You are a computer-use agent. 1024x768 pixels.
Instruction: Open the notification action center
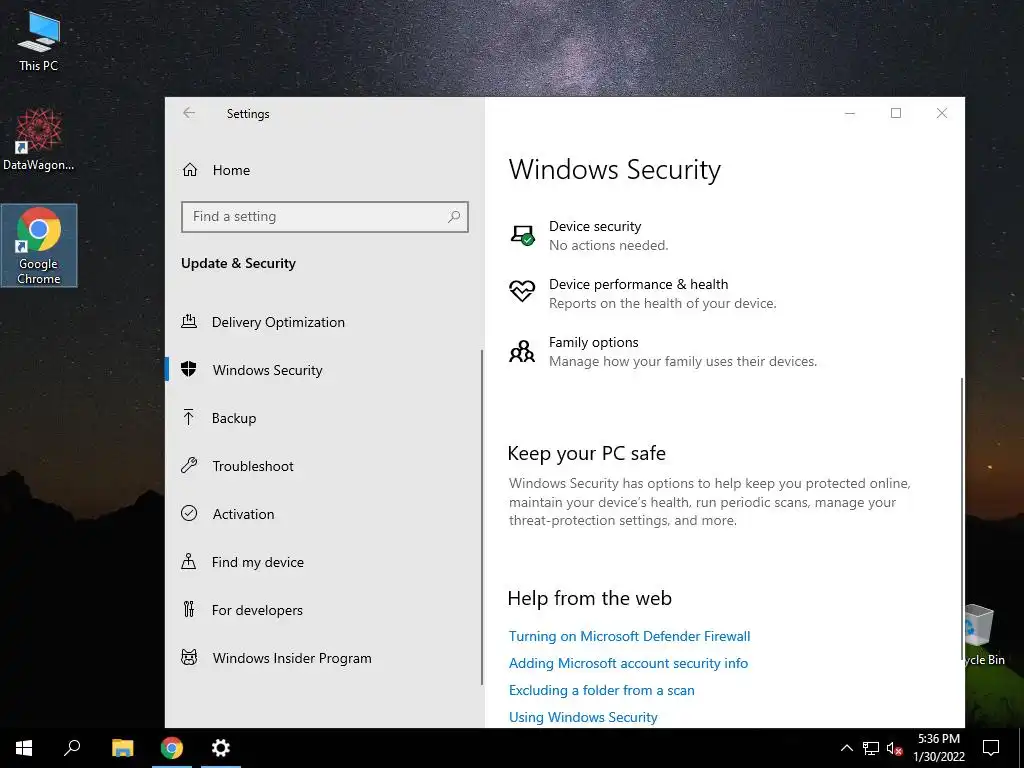coord(991,748)
